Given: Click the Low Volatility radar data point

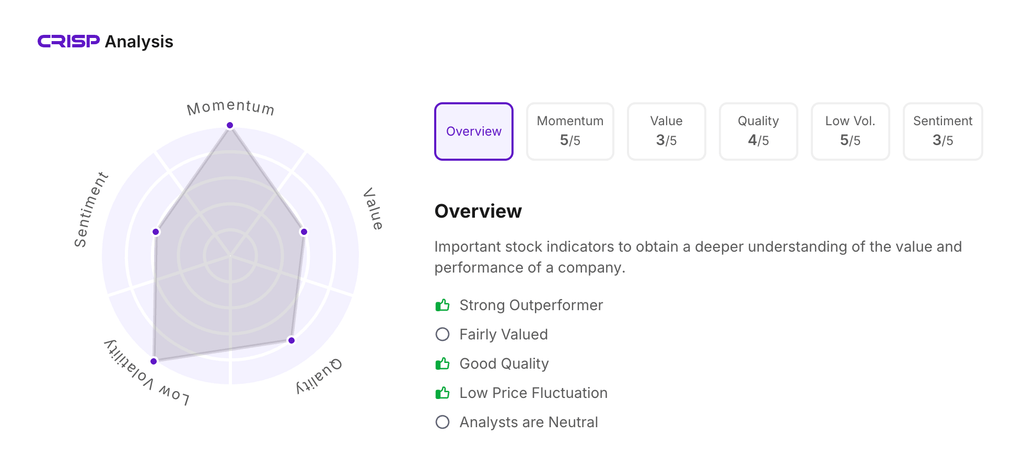Looking at the screenshot, I should point(154,361).
